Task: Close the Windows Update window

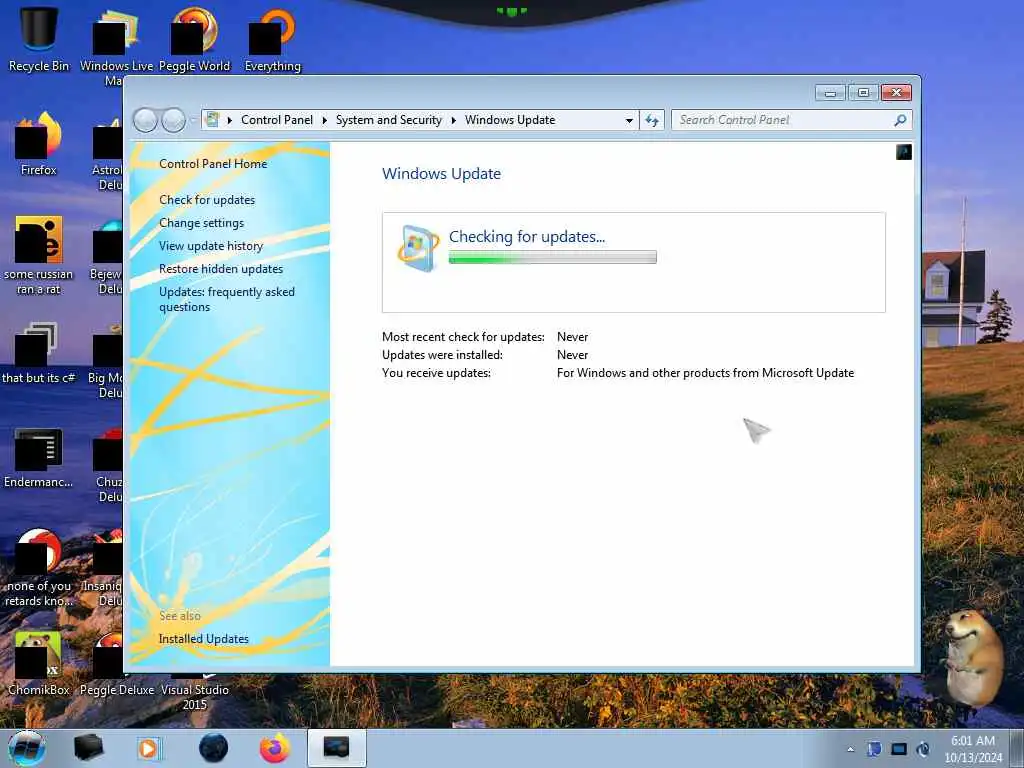Action: click(x=896, y=93)
